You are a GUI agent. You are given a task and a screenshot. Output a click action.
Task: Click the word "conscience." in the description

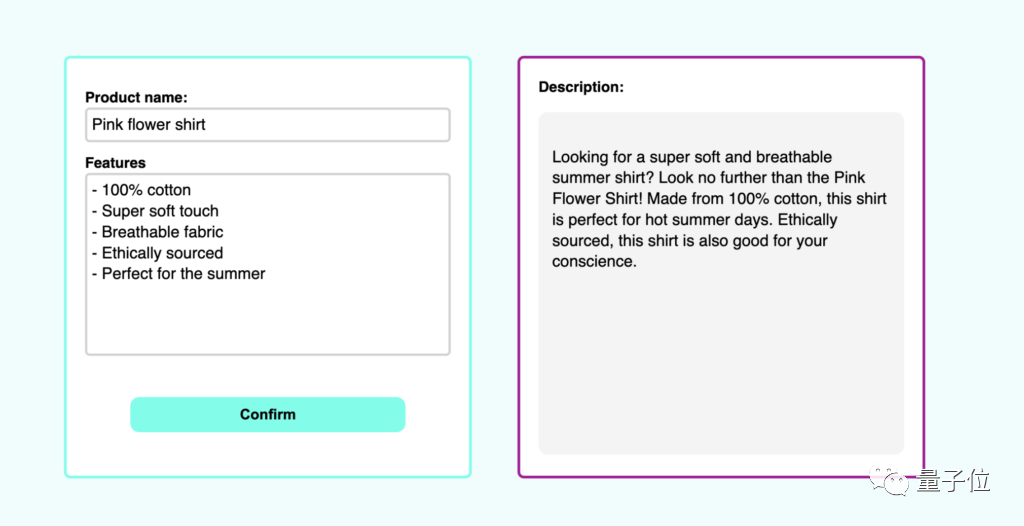click(594, 262)
